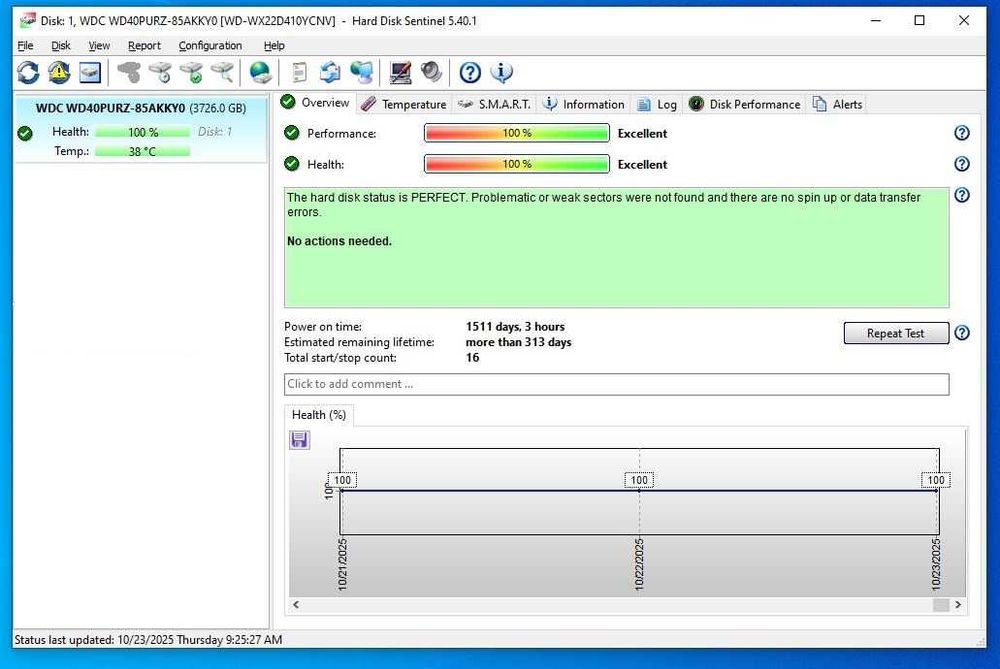The height and width of the screenshot is (669, 1000).
Task: Select WDC WD40PURZ-85AKKY0 in the disk list
Action: 140,129
